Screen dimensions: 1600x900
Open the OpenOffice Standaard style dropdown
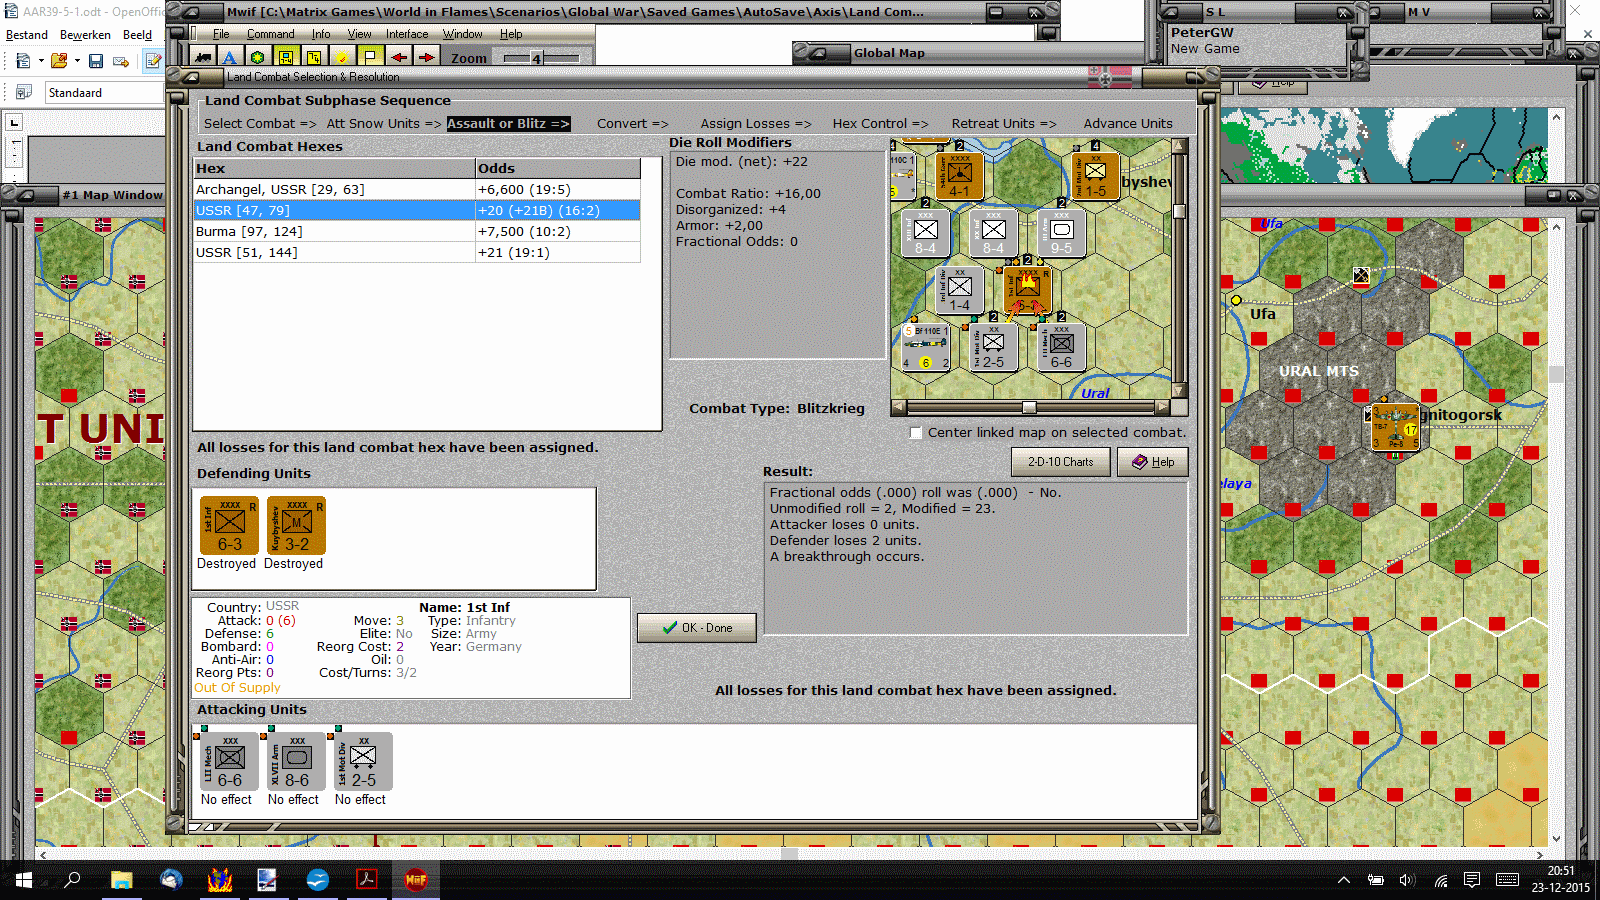(x=104, y=93)
